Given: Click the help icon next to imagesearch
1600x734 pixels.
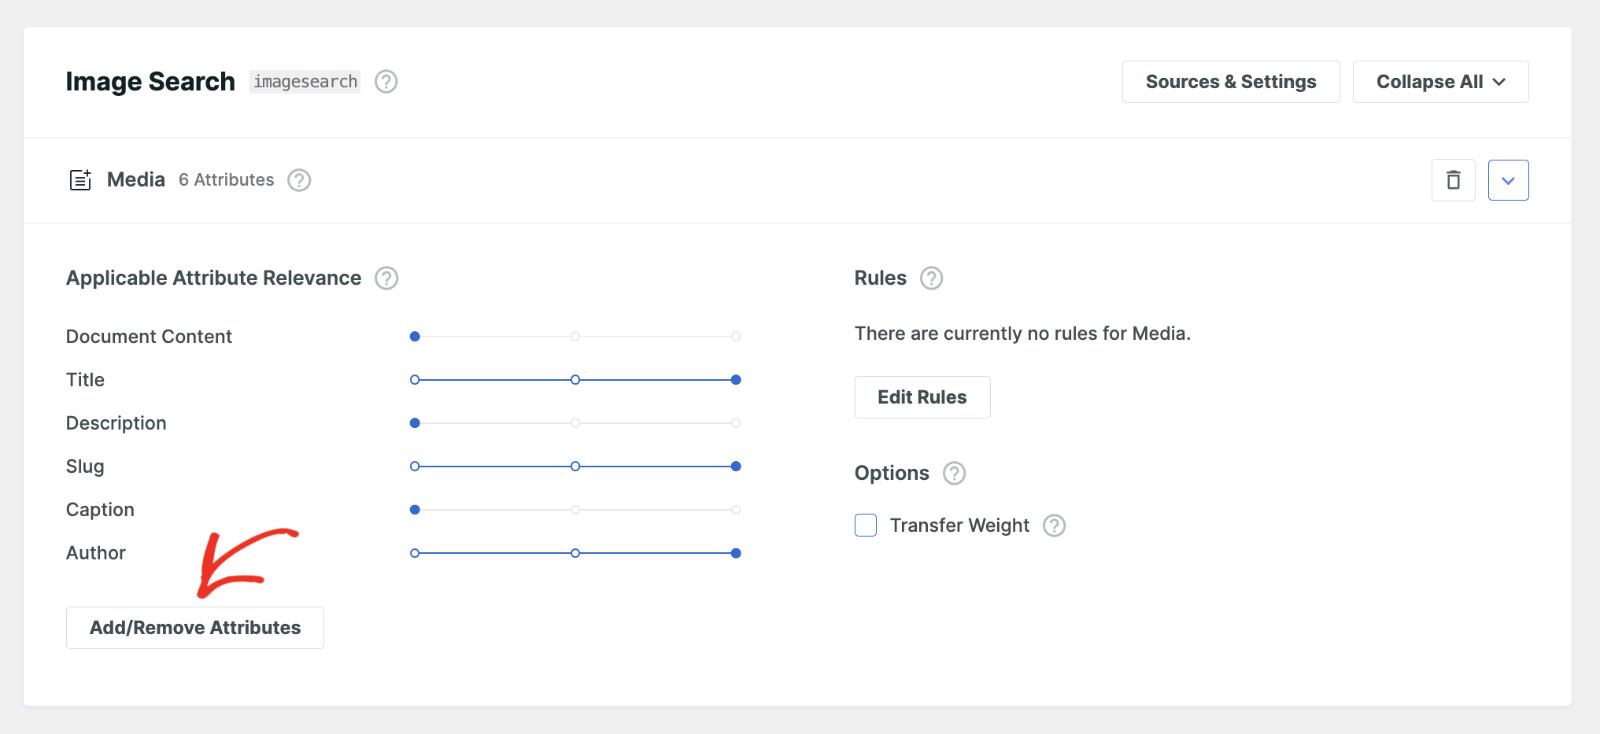Looking at the screenshot, I should point(386,82).
